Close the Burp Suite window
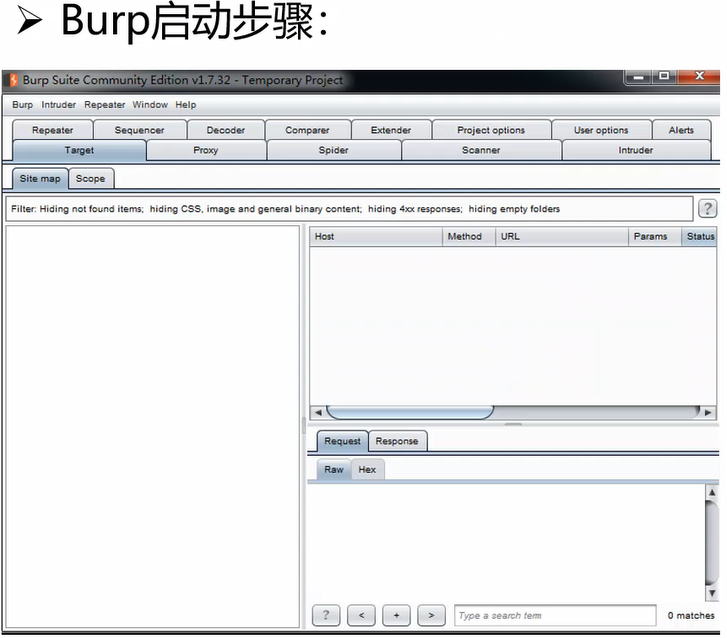 (x=699, y=77)
